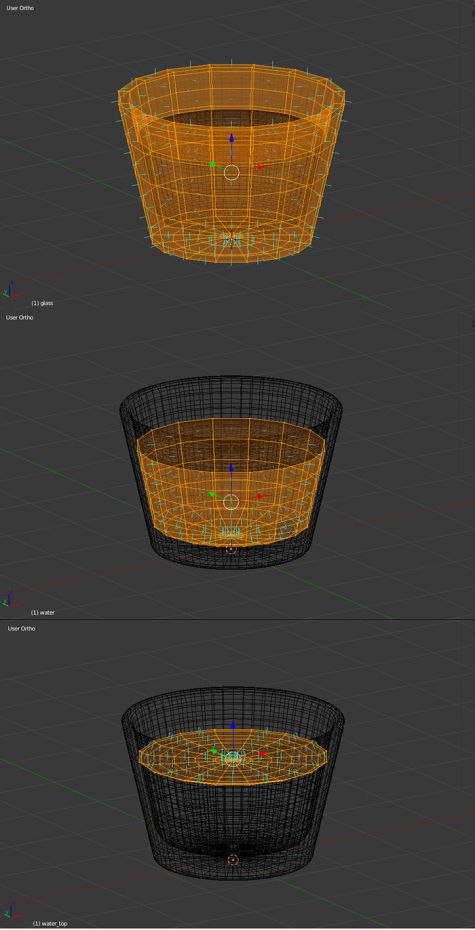Grab red X-axis handle in glass viewport
The width and height of the screenshot is (475, 930).
260,167
